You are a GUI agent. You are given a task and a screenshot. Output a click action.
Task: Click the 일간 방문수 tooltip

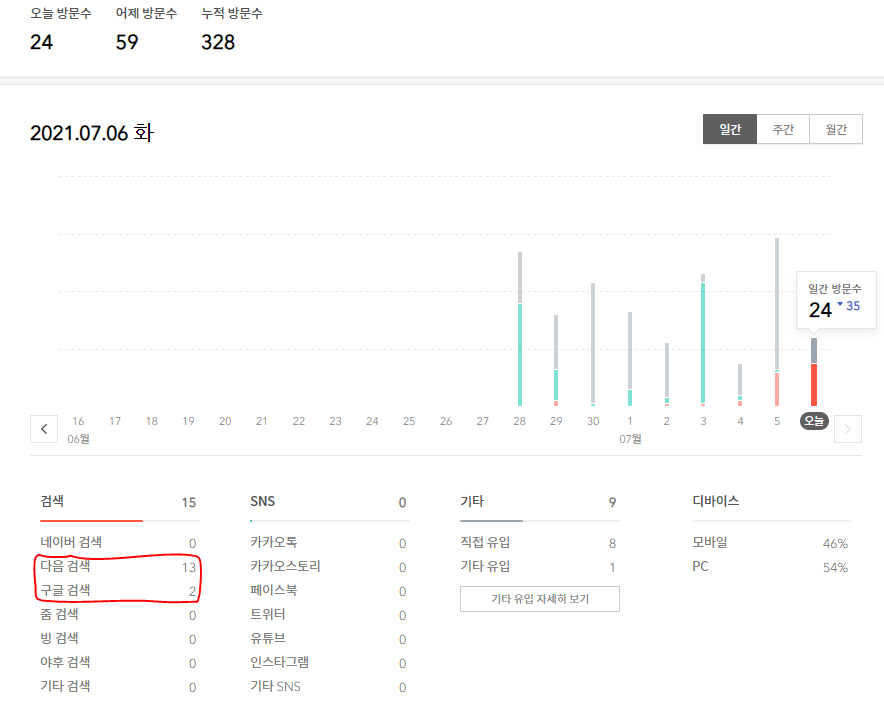coord(836,300)
